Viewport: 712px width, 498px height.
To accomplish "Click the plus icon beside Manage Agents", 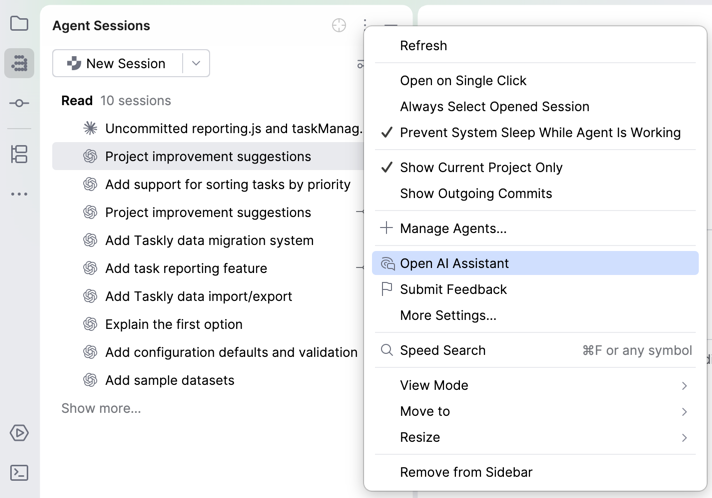I will point(386,228).
